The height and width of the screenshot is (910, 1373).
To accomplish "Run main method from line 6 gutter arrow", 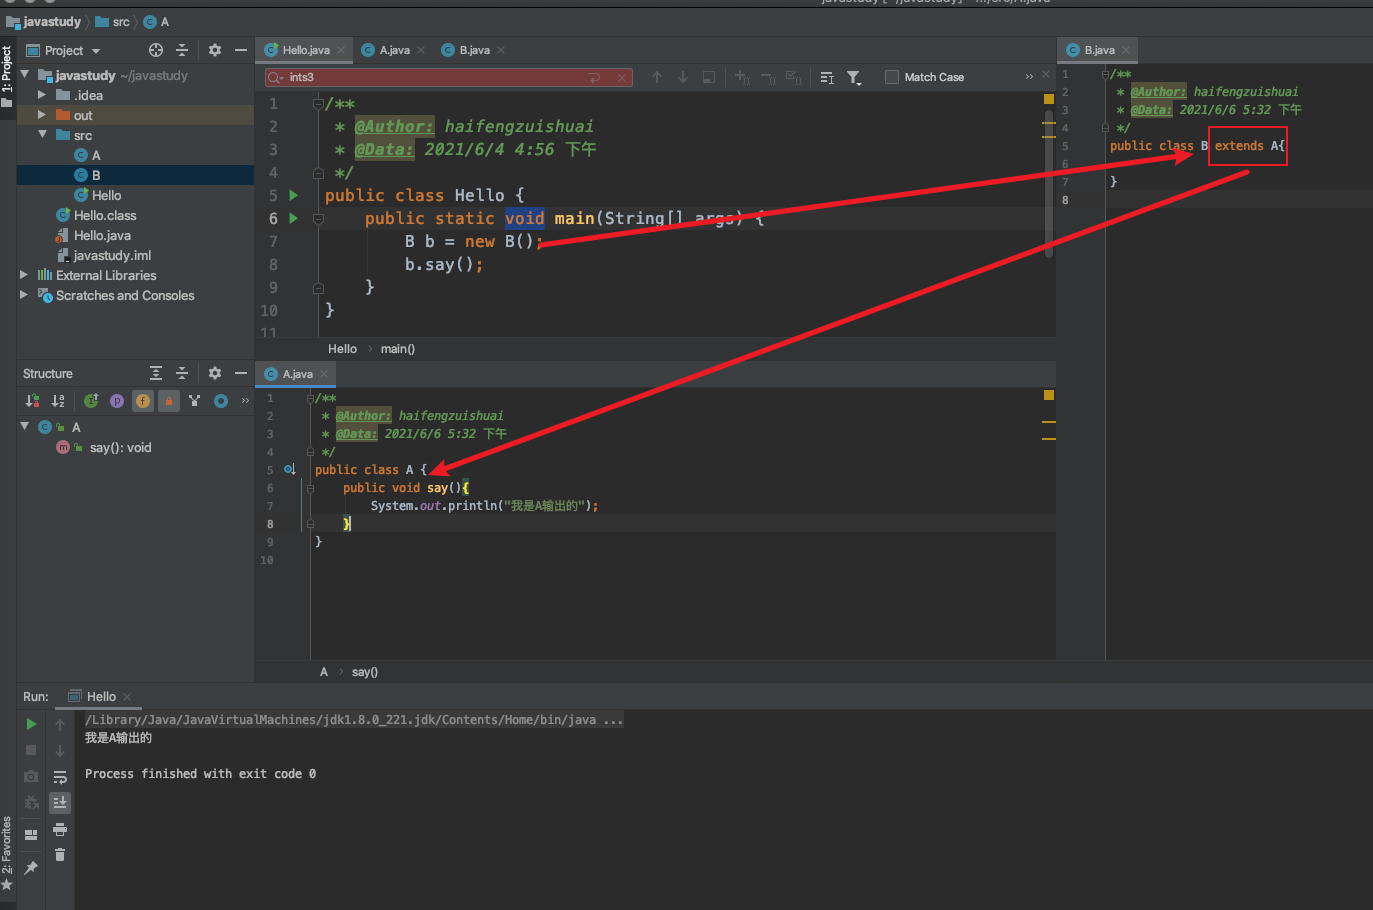I will pos(293,218).
